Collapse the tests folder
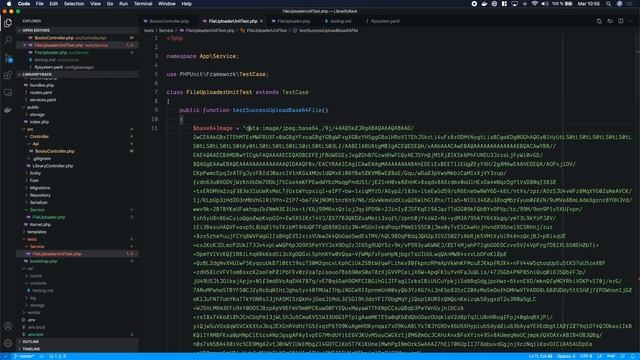This screenshot has height=360, width=640. click(x=32, y=240)
